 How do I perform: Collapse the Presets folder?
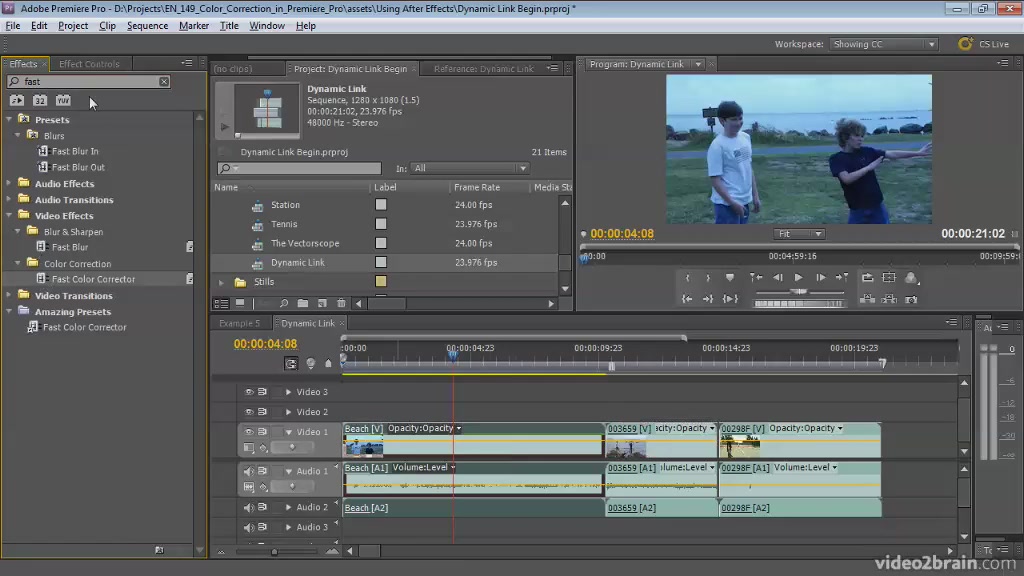[x=9, y=120]
